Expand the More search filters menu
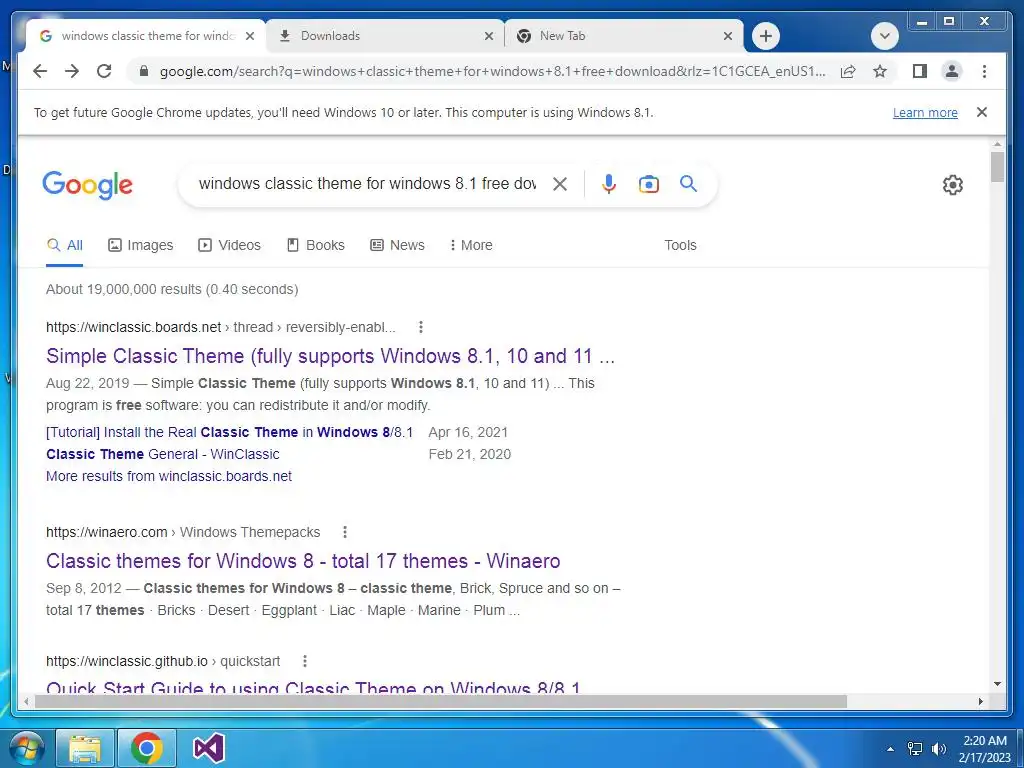 coord(471,246)
